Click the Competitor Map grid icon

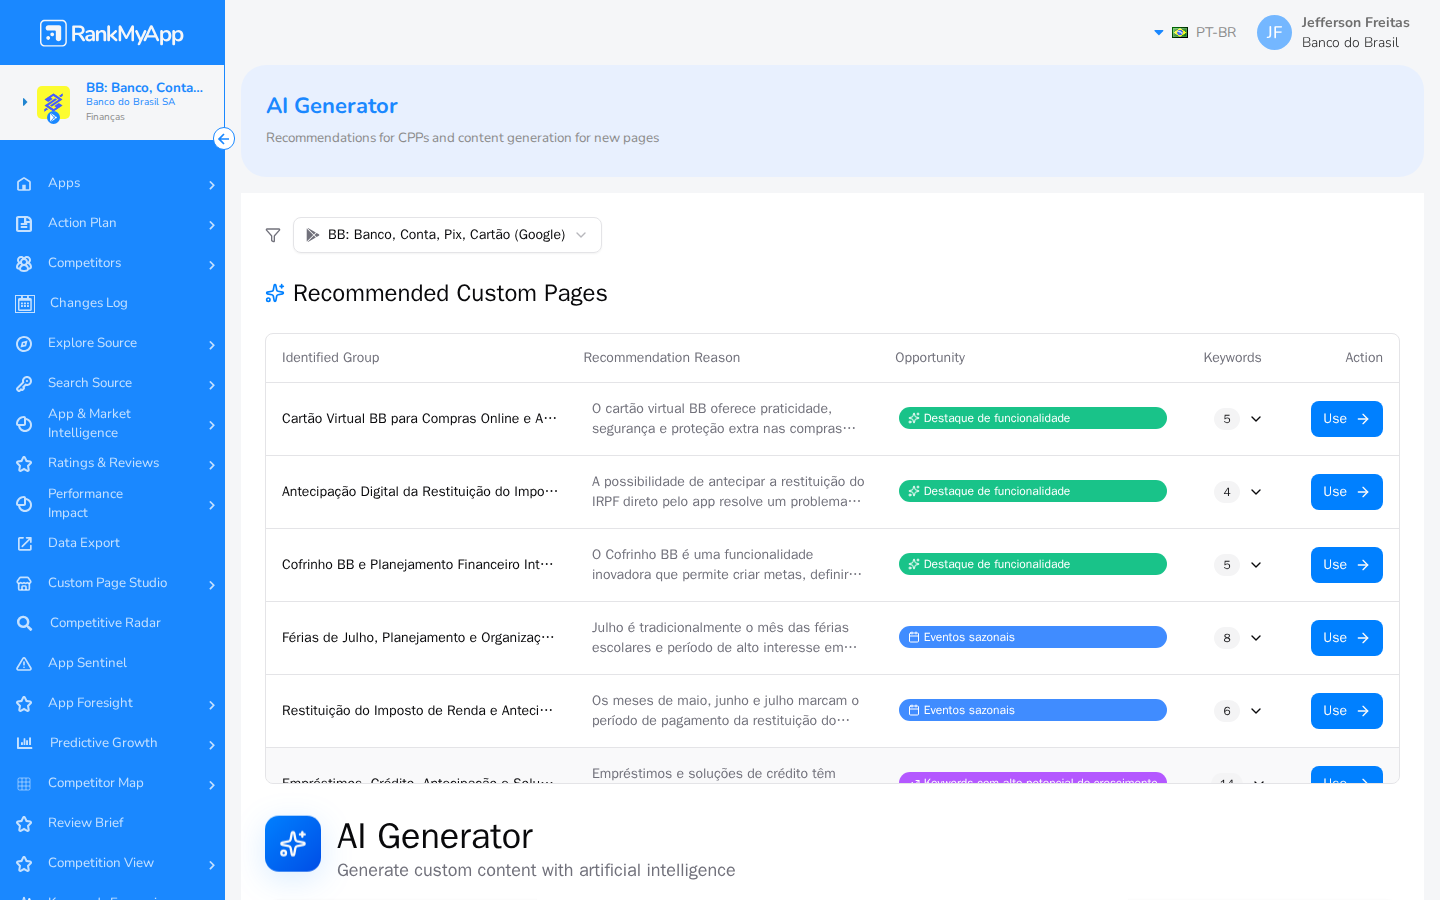pyautogui.click(x=24, y=783)
